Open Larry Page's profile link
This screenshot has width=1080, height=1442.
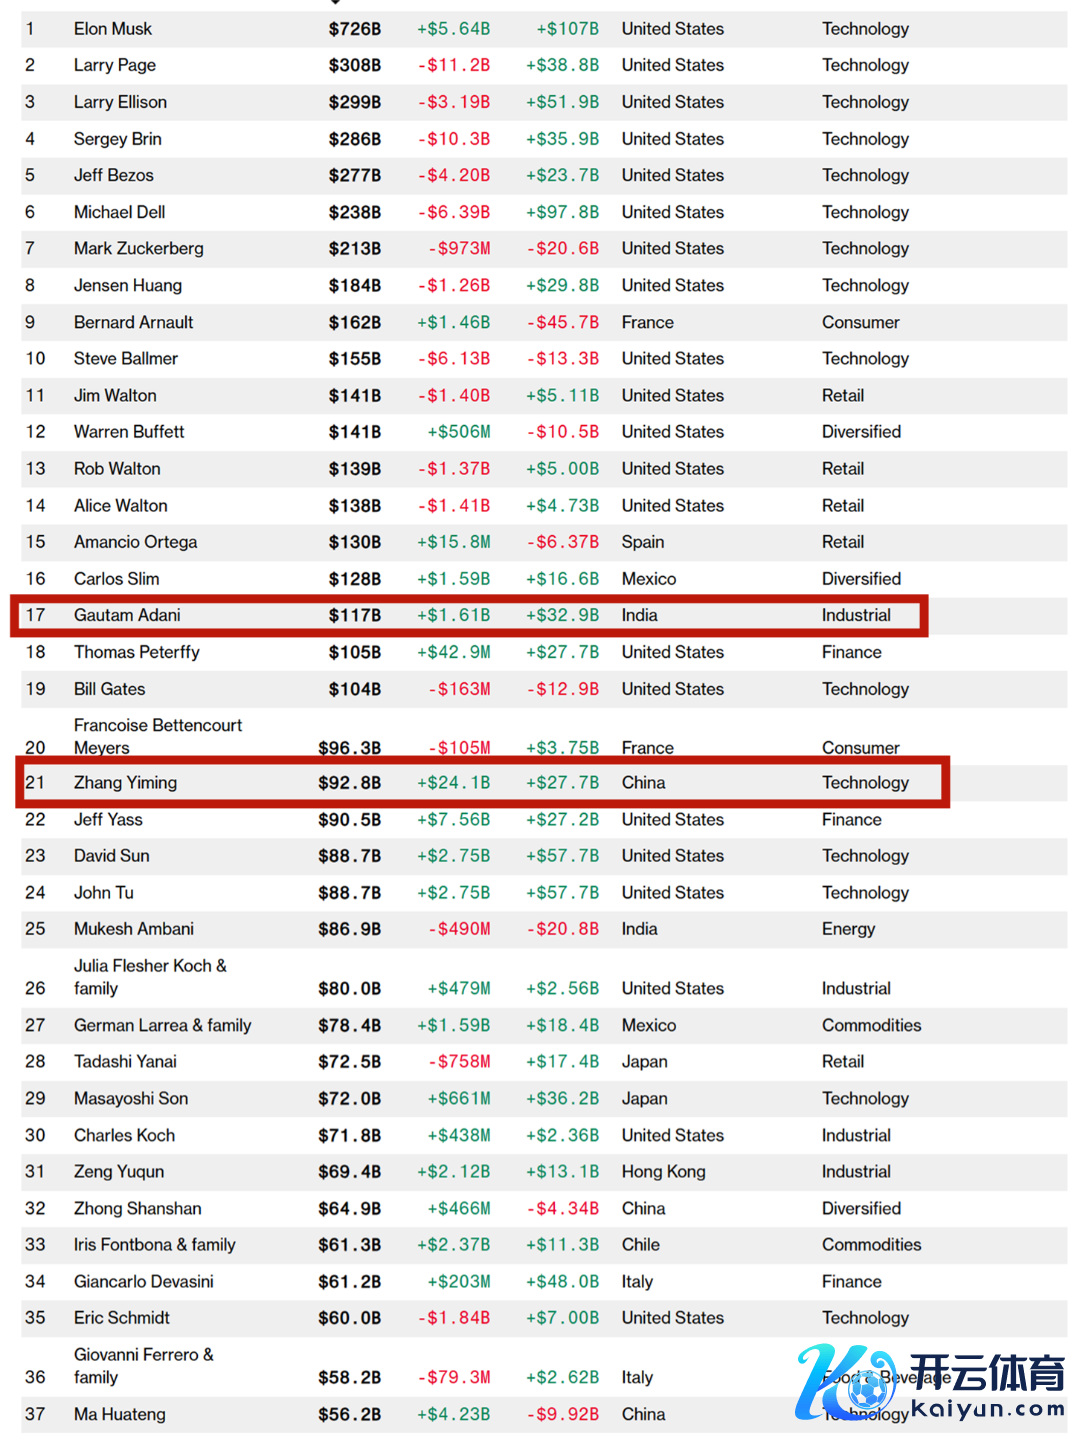pos(115,65)
